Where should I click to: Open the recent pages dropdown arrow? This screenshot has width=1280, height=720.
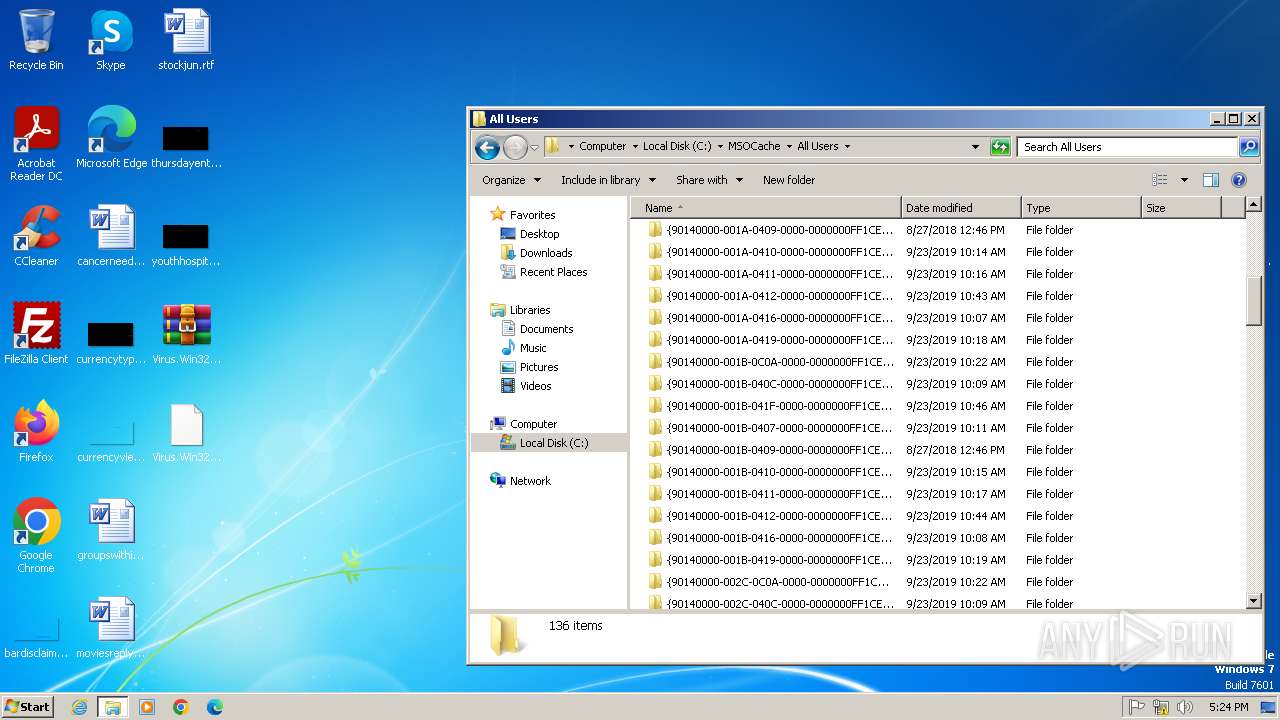(534, 147)
